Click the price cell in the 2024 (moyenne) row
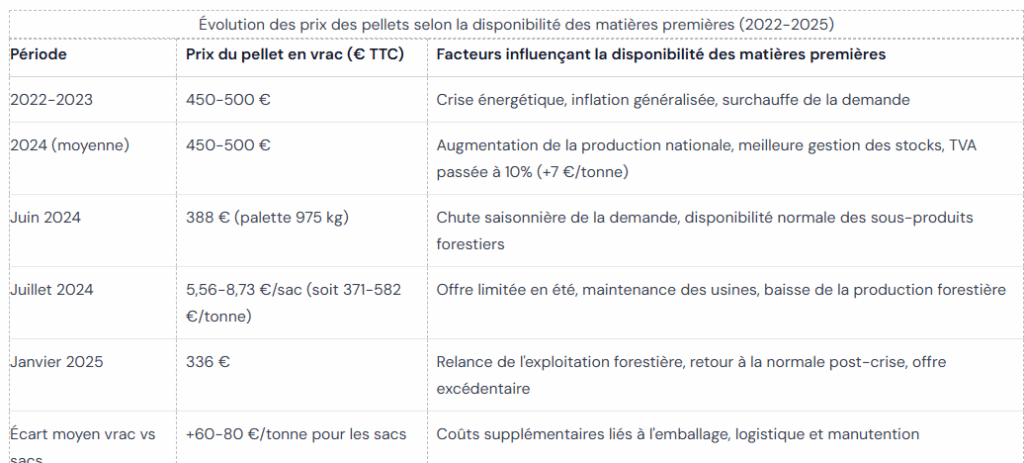 pos(228,145)
